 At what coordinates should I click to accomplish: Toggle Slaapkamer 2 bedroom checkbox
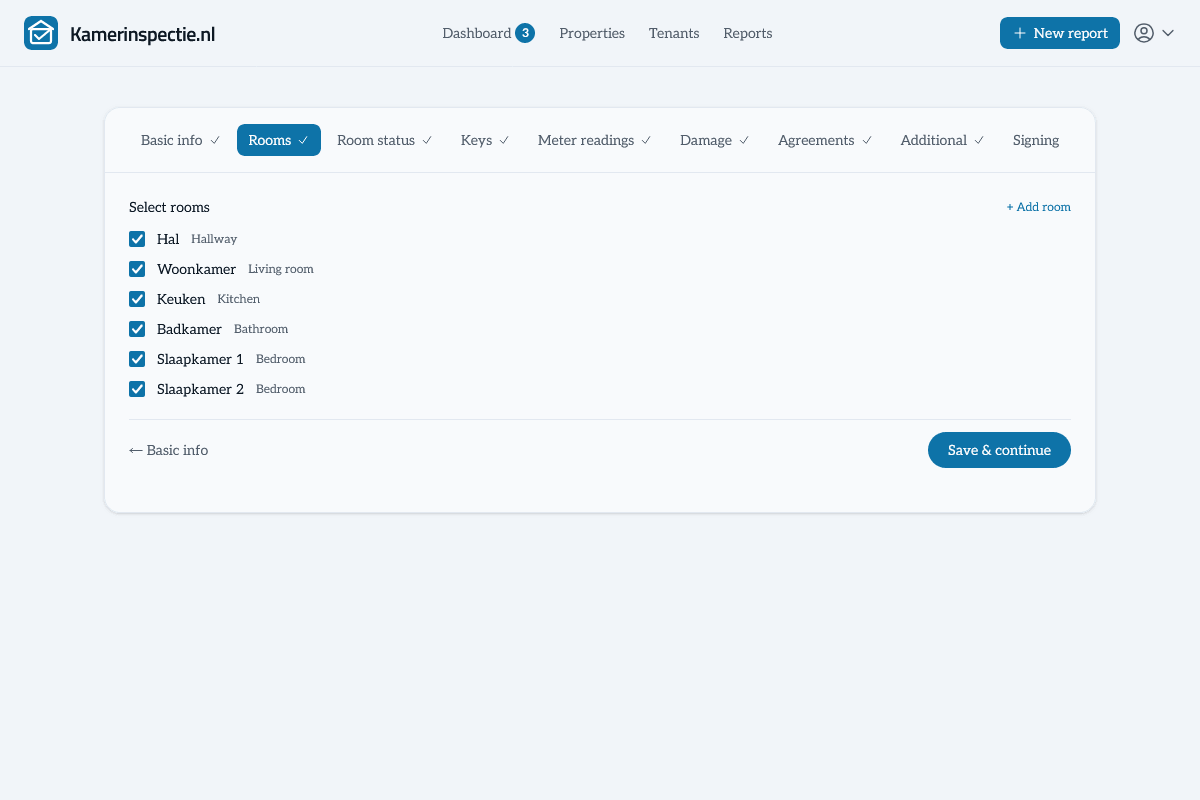[137, 389]
